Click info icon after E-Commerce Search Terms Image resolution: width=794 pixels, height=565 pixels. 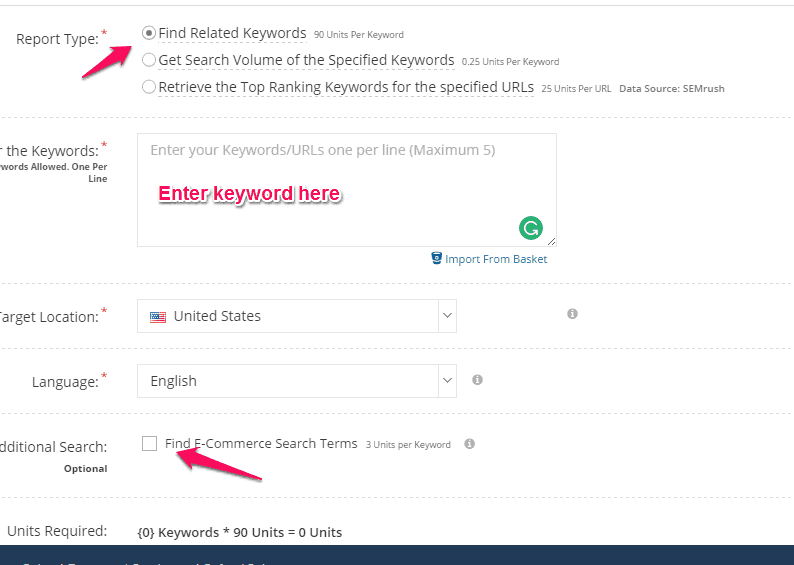coord(469,444)
